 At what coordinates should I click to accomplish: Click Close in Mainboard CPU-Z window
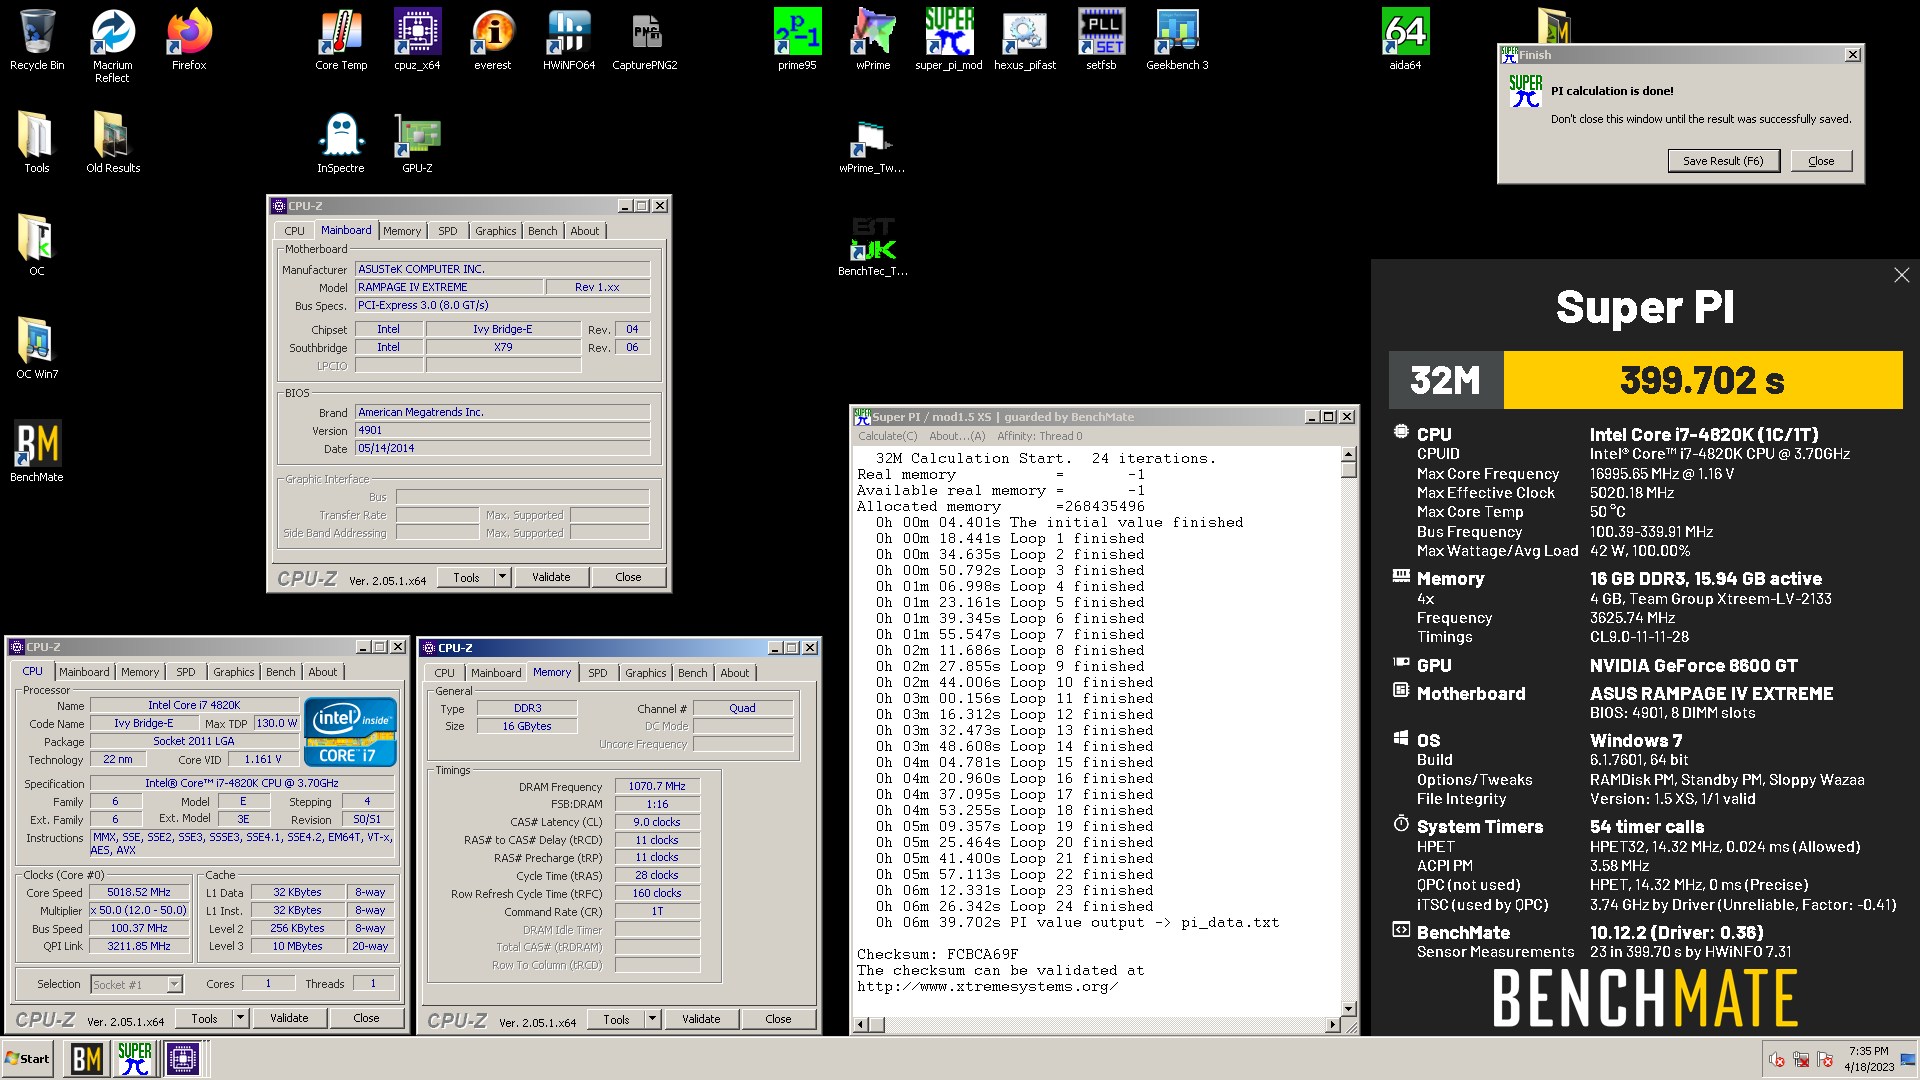pyautogui.click(x=628, y=577)
